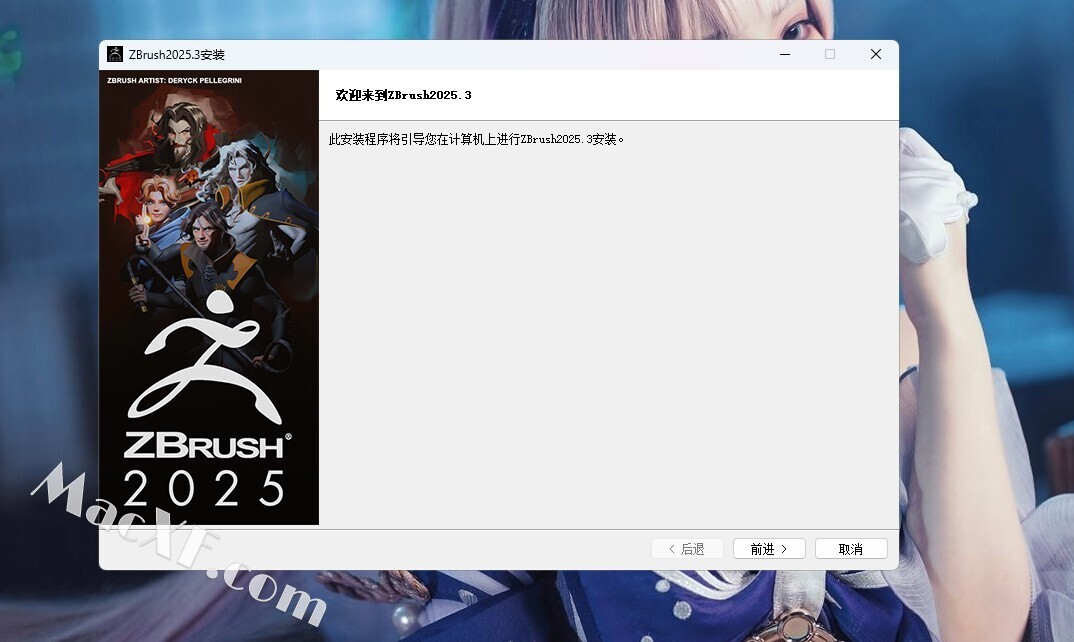The height and width of the screenshot is (642, 1074).
Task: Click the heading 欢迎来到ZBrush2025.3
Action: (x=403, y=95)
